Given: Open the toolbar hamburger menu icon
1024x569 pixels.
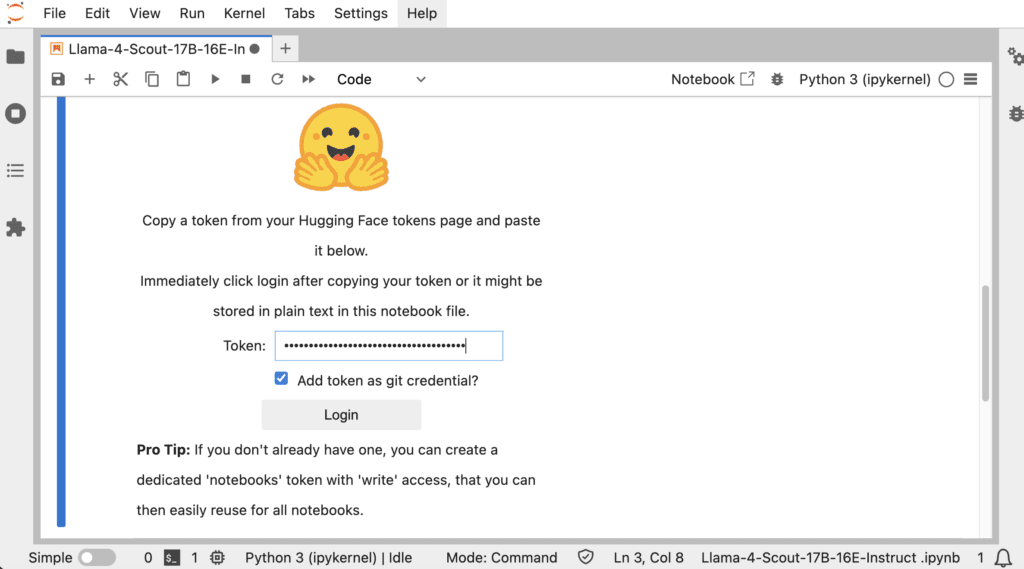Looking at the screenshot, I should tap(970, 79).
